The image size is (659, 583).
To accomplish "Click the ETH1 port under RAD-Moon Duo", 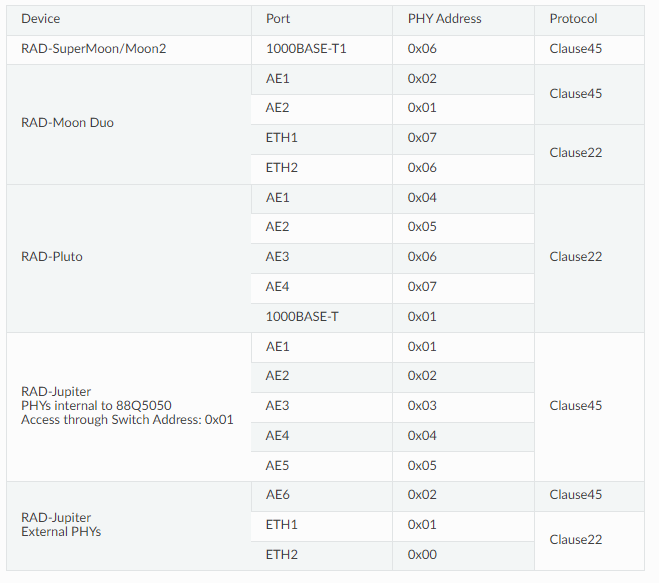I will coord(282,138).
